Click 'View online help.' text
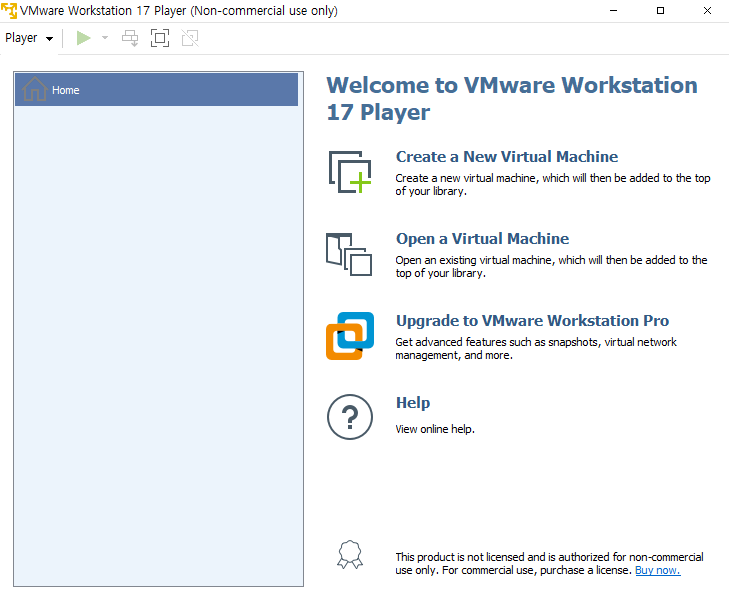729x597 pixels. pyautogui.click(x=435, y=429)
